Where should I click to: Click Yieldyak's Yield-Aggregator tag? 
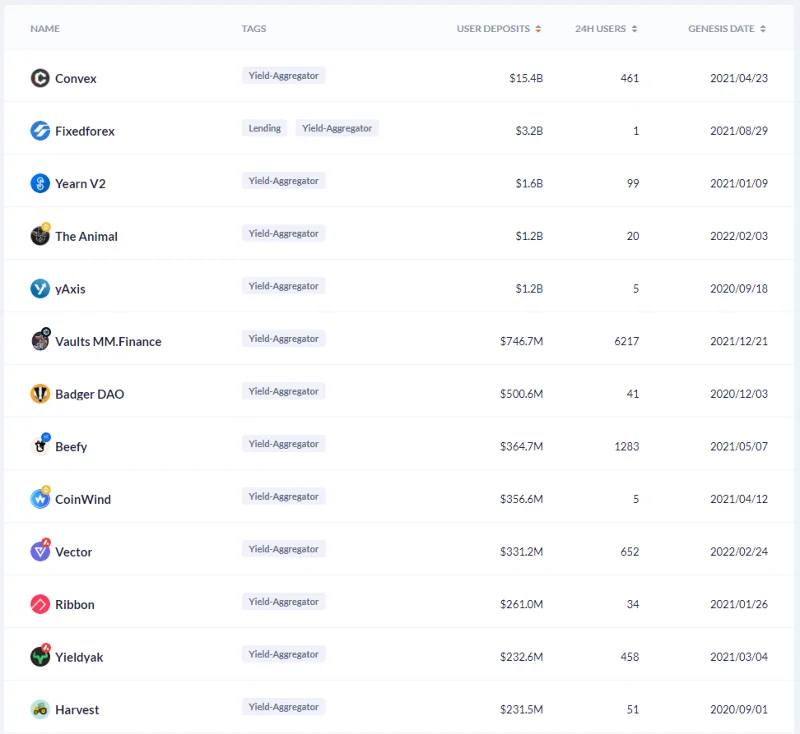pos(284,653)
